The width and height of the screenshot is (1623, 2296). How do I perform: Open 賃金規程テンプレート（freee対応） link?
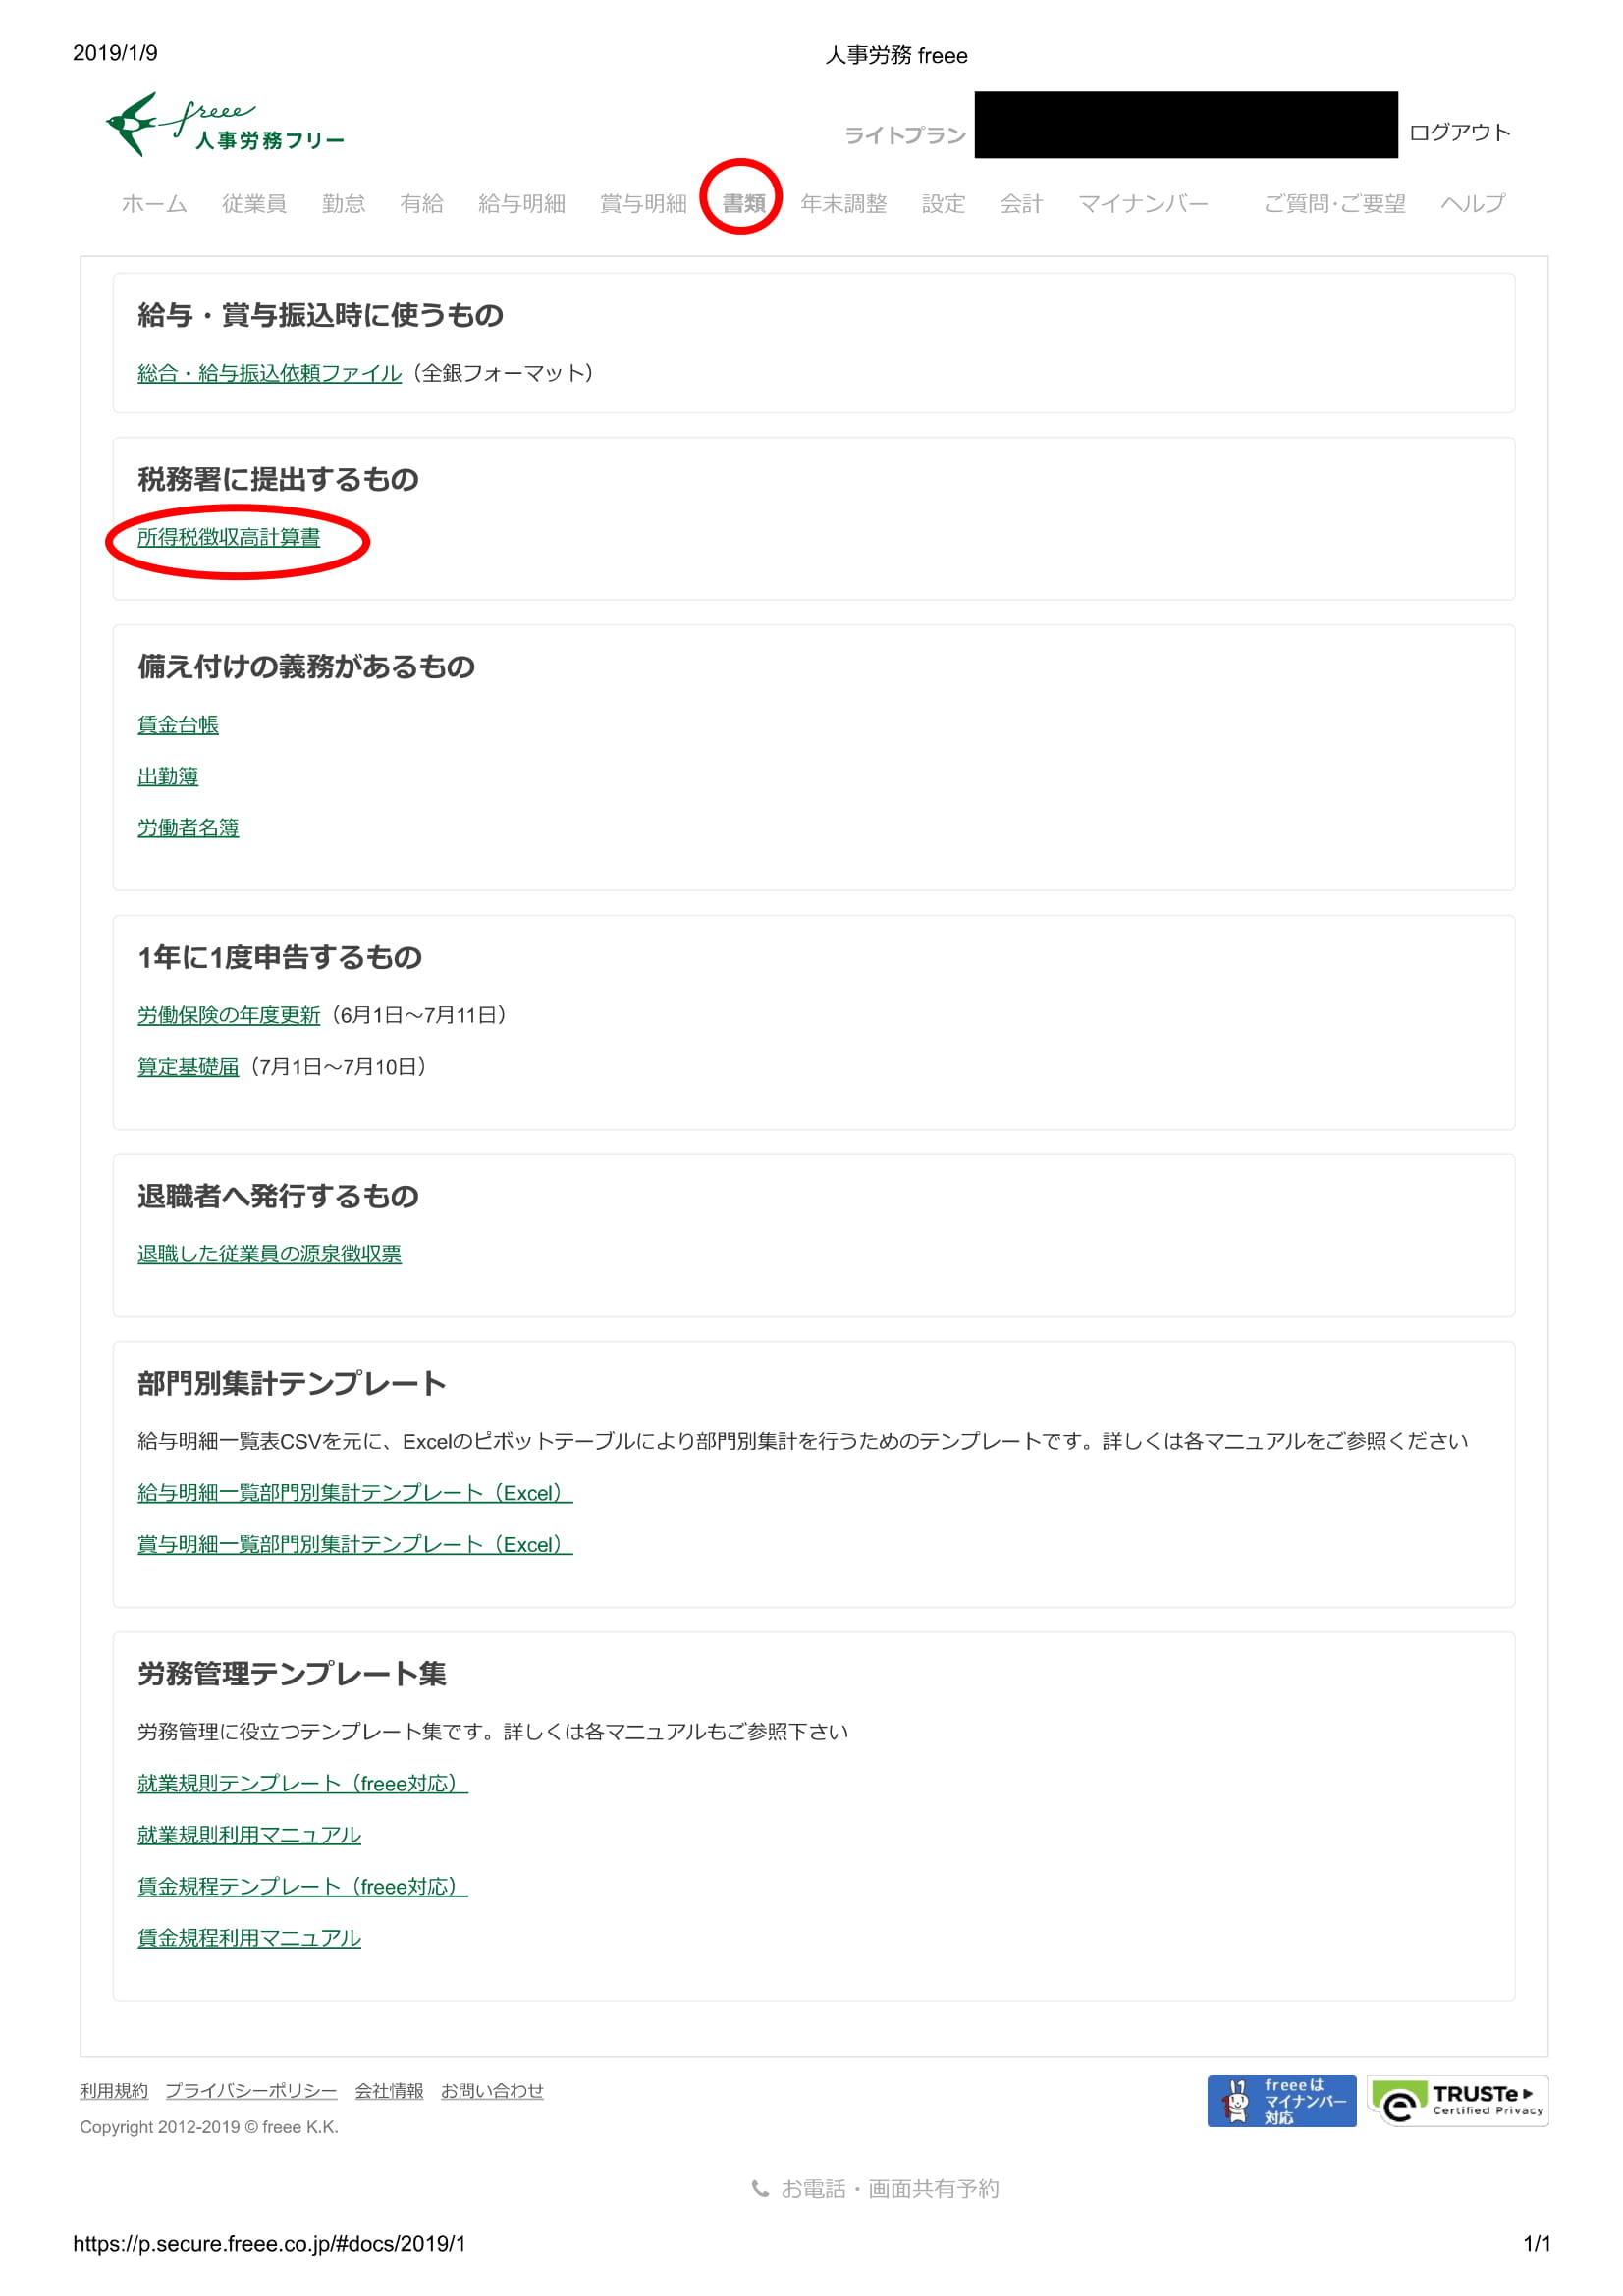(x=303, y=1887)
